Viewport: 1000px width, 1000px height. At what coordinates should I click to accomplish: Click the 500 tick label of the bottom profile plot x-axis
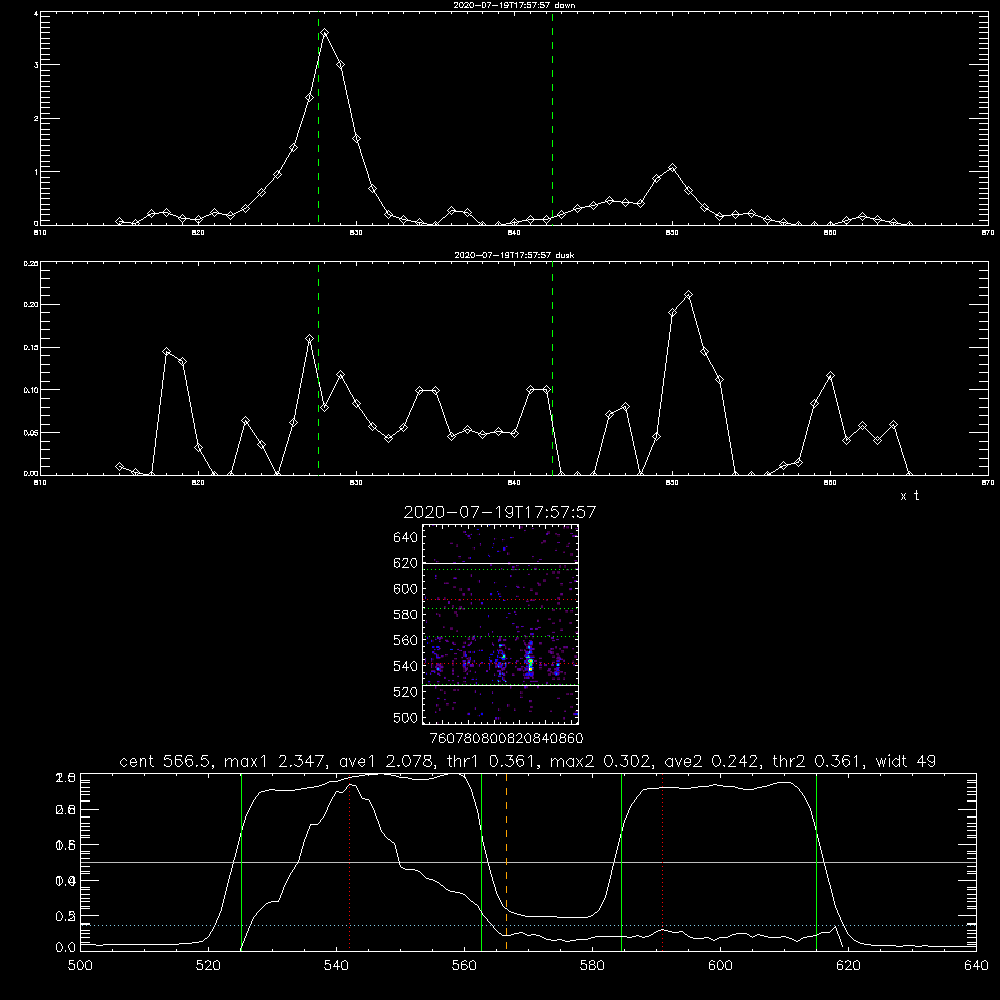click(80, 966)
